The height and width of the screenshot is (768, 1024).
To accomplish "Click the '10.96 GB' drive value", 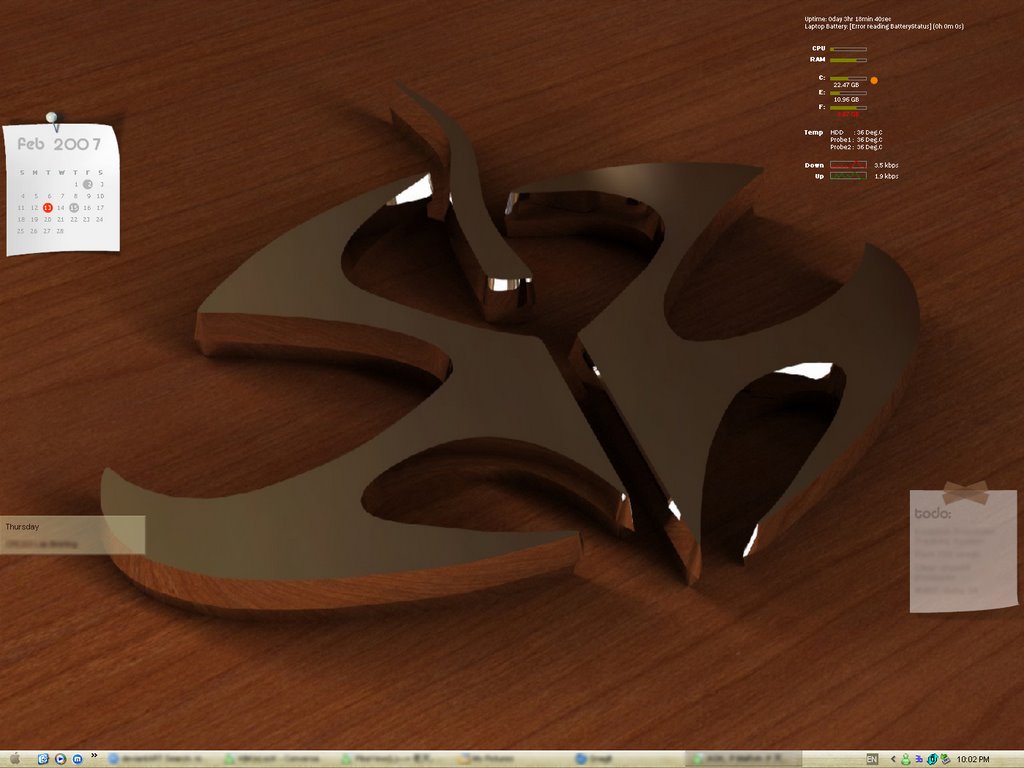I will pos(846,100).
